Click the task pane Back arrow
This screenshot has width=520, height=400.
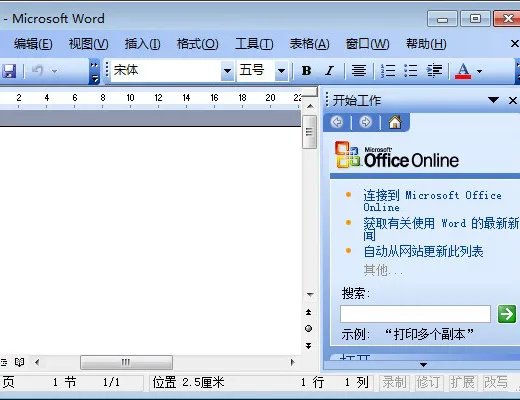pyautogui.click(x=337, y=122)
